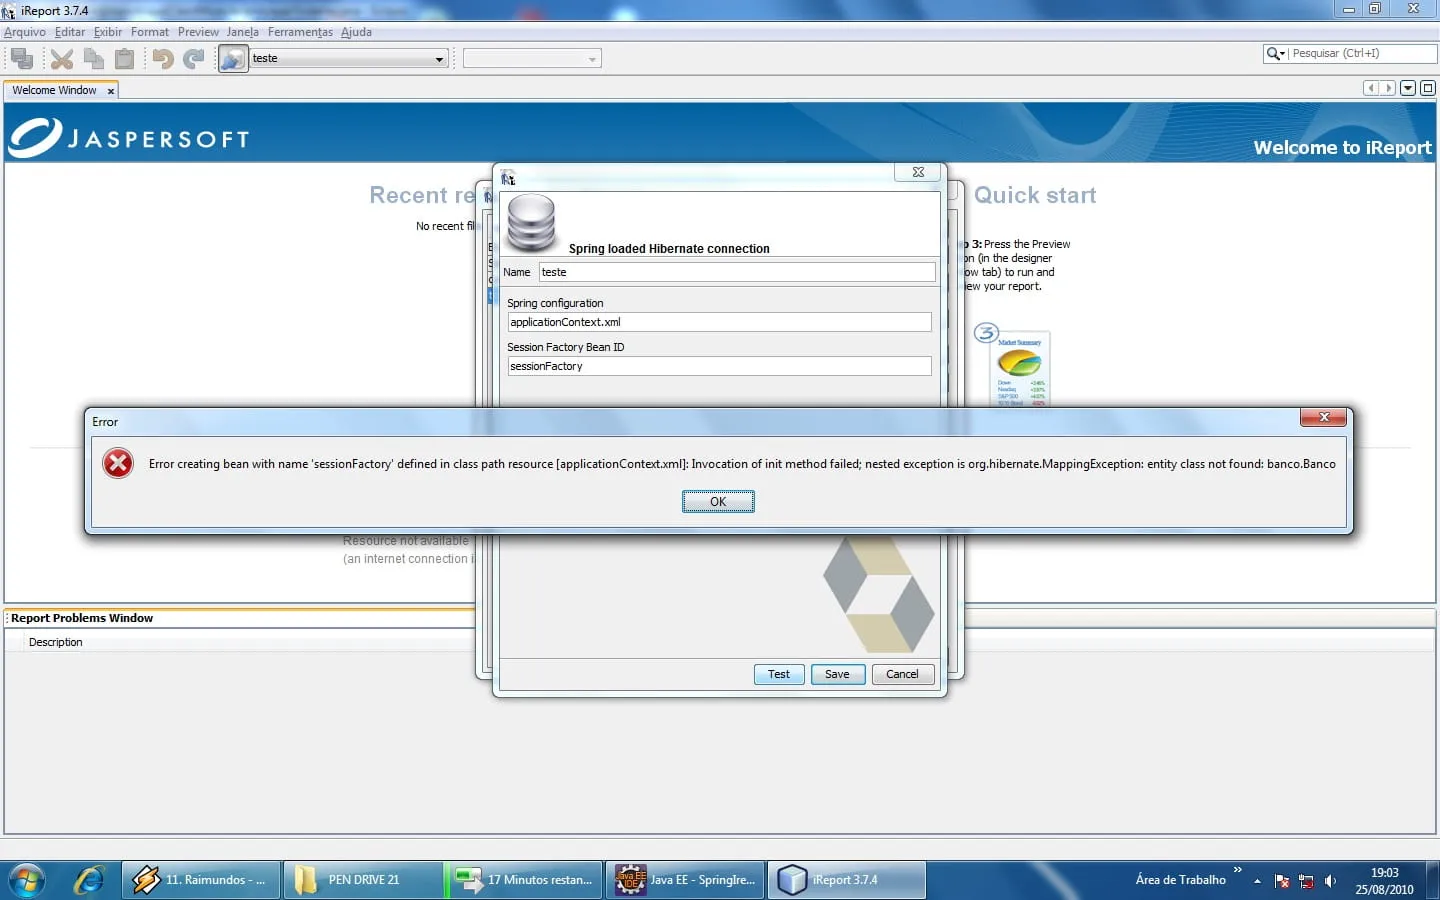
Task: Switch to Winamp '11. Raimundos' taskbar item
Action: [201, 880]
